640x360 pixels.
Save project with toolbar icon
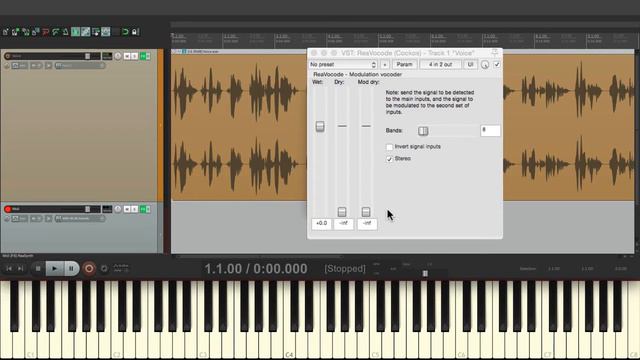(x=26, y=32)
